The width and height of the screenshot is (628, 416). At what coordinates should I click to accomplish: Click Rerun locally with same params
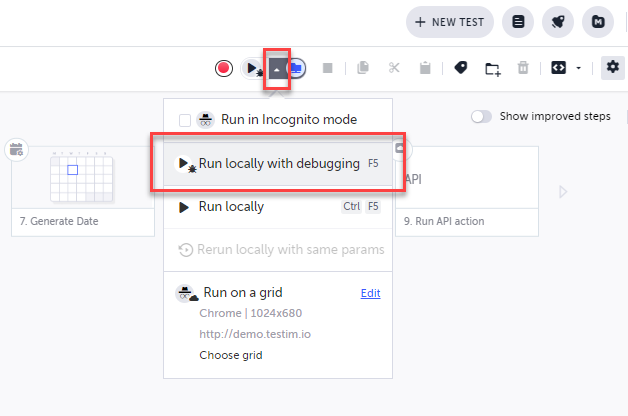pyautogui.click(x=278, y=250)
